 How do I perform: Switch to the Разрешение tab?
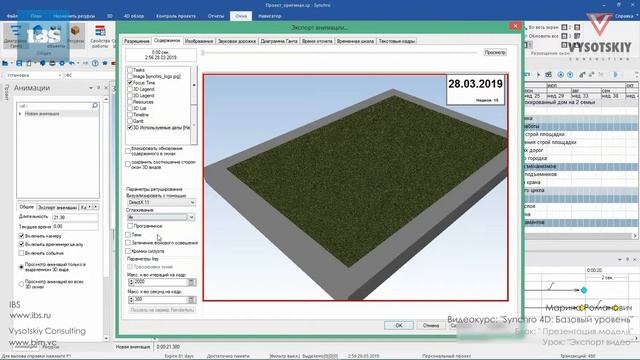click(137, 41)
